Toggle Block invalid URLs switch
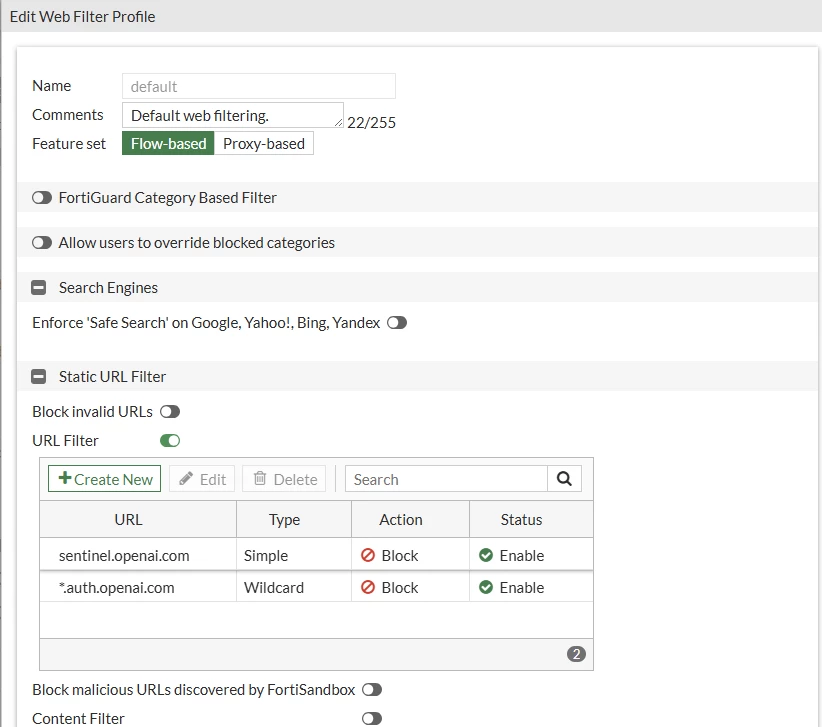The image size is (822, 727). click(x=170, y=412)
